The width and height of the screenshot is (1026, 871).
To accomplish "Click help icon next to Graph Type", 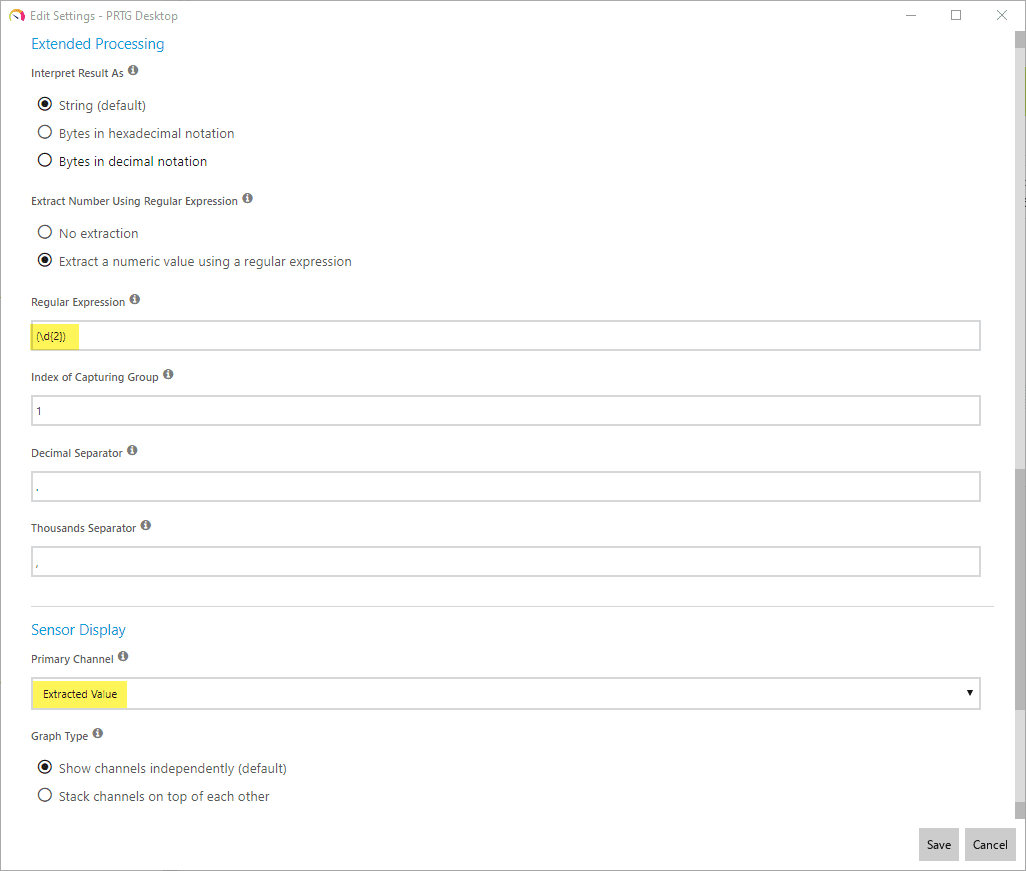I will (x=98, y=734).
